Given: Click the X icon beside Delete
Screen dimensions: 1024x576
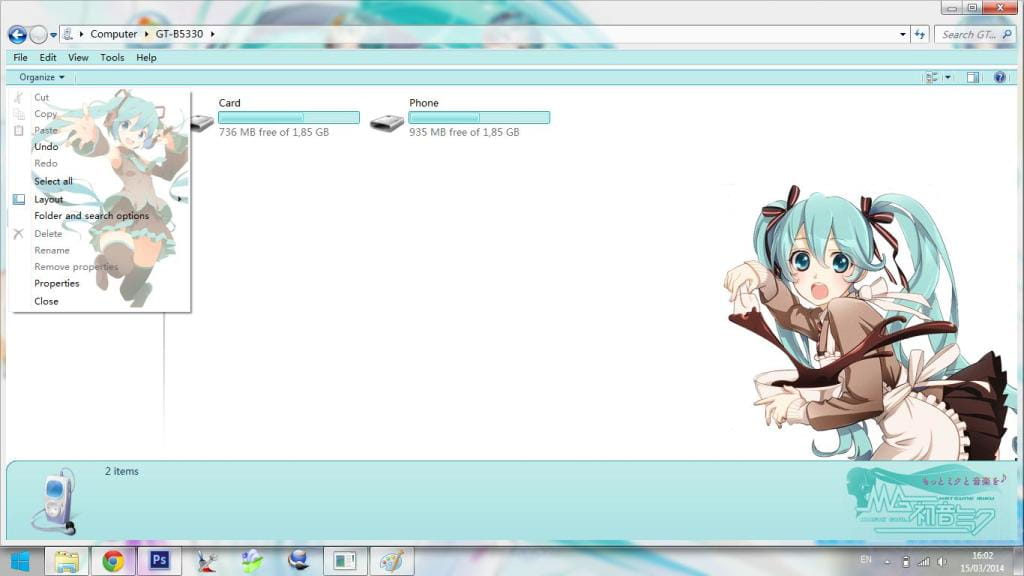Looking at the screenshot, I should (18, 233).
